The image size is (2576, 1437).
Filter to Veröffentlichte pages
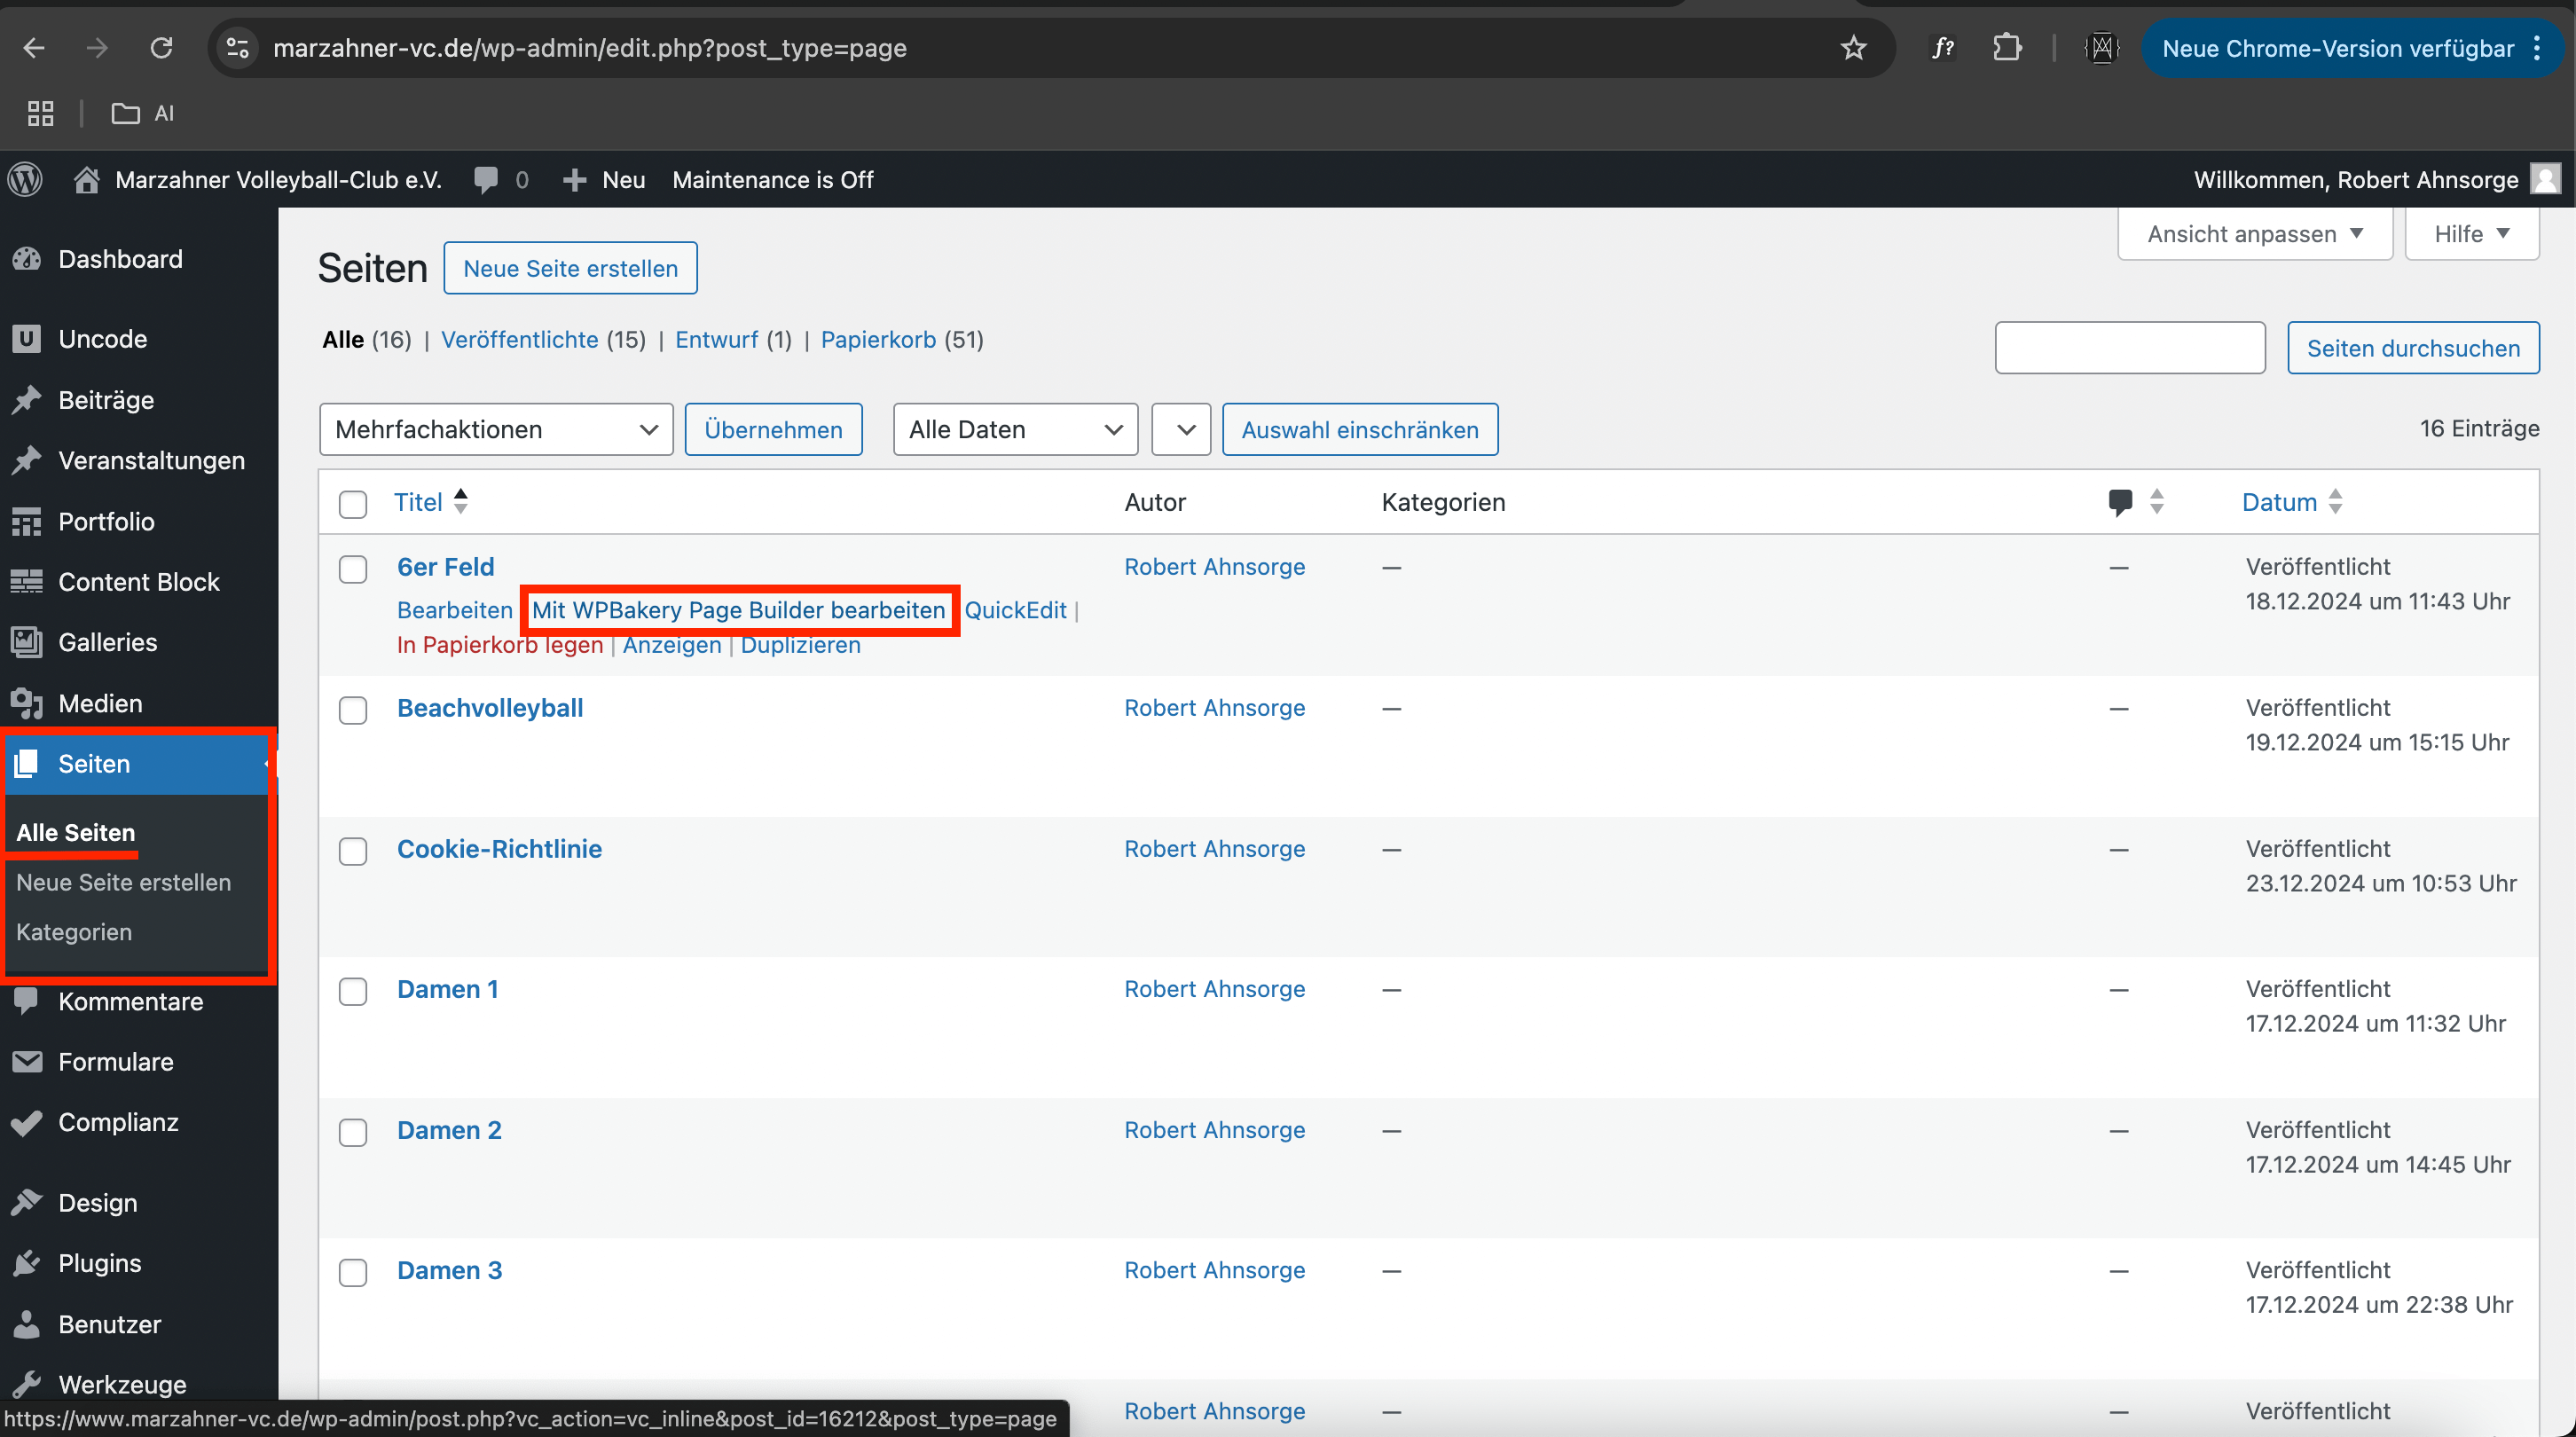(520, 340)
